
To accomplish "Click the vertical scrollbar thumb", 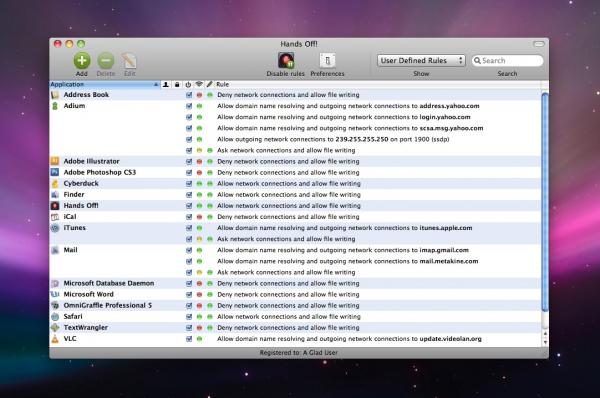I will (545, 202).
